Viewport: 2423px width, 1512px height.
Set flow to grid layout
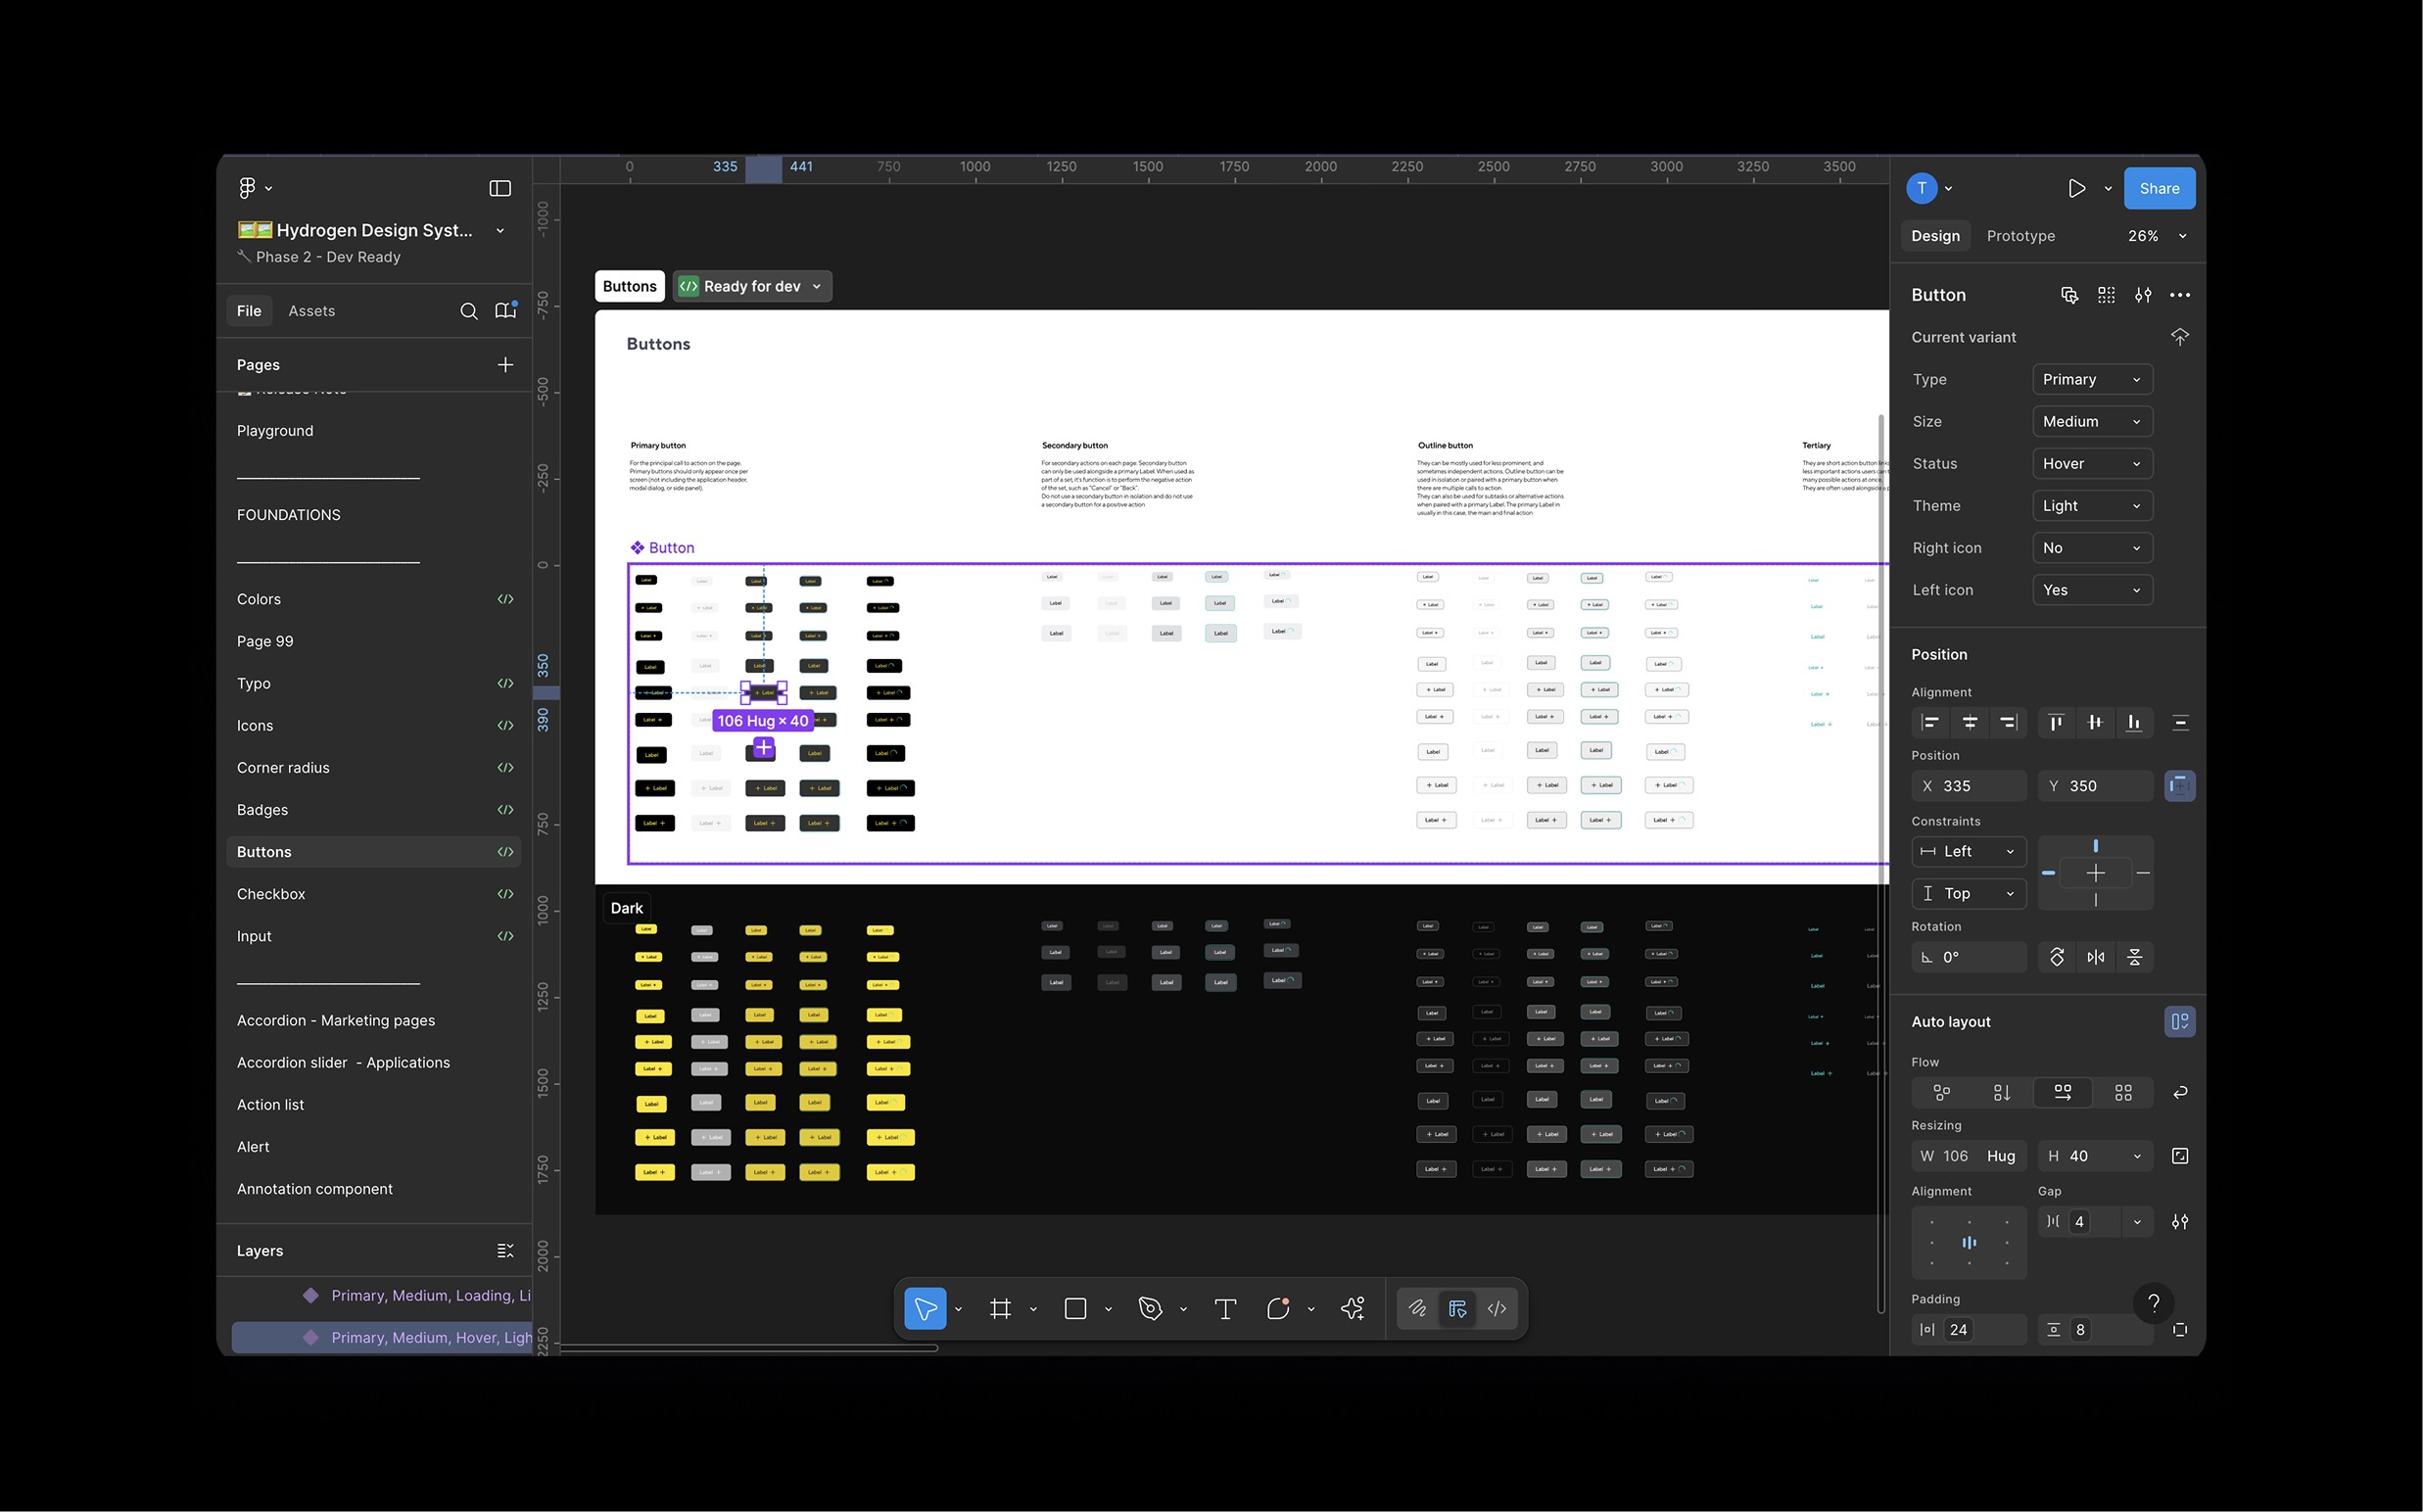tap(2123, 1093)
